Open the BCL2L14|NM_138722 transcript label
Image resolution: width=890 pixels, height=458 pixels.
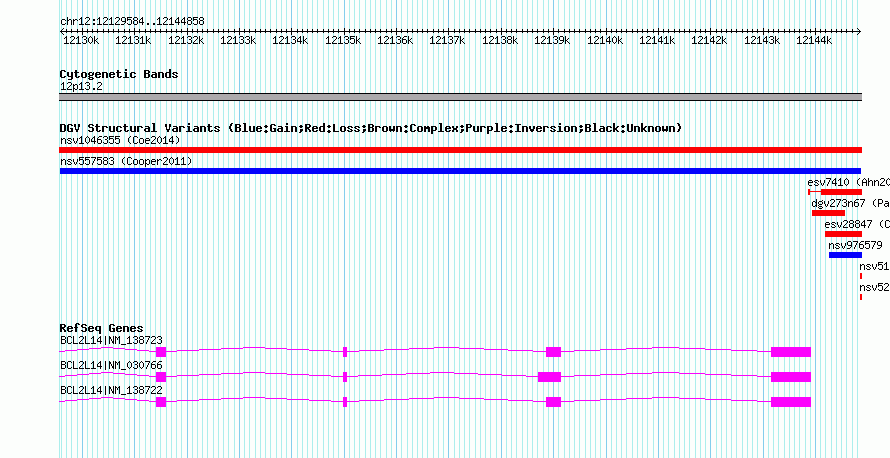(111, 390)
